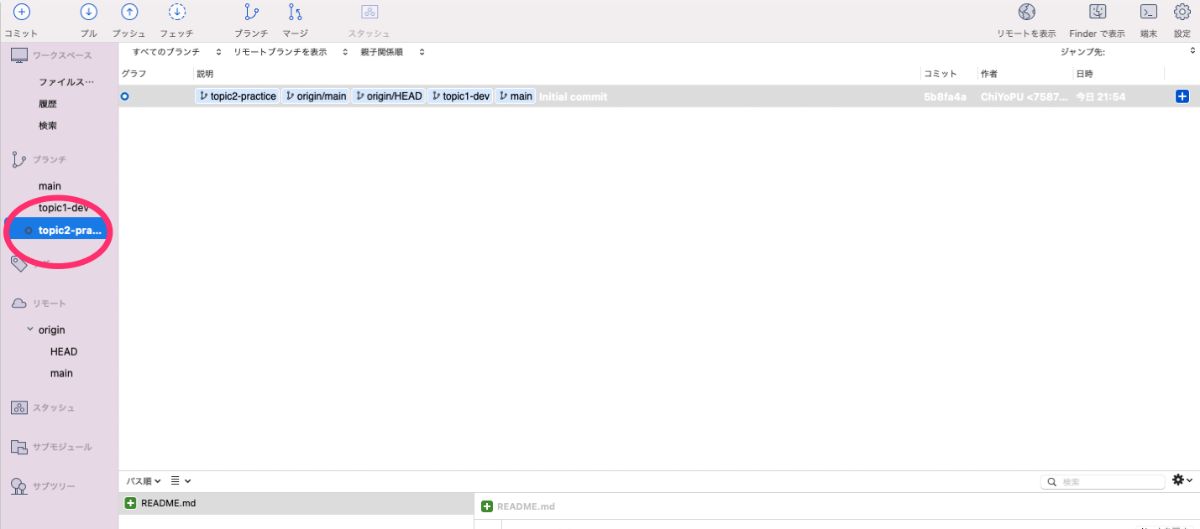Click the プッシュ (Push) toolbar icon
Image resolution: width=1200 pixels, height=529 pixels.
129,12
